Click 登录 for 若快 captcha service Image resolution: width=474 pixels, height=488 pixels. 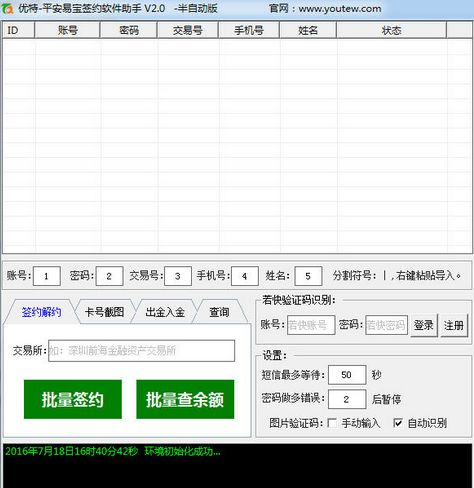tap(424, 325)
